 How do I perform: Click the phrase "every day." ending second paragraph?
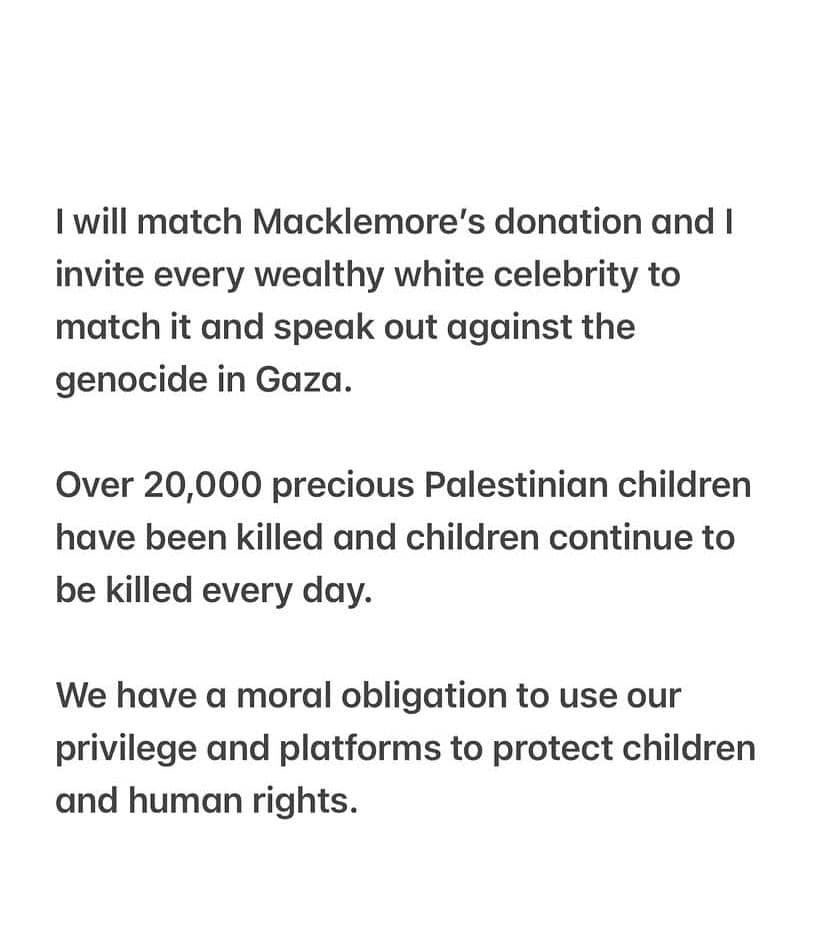[x=287, y=592]
